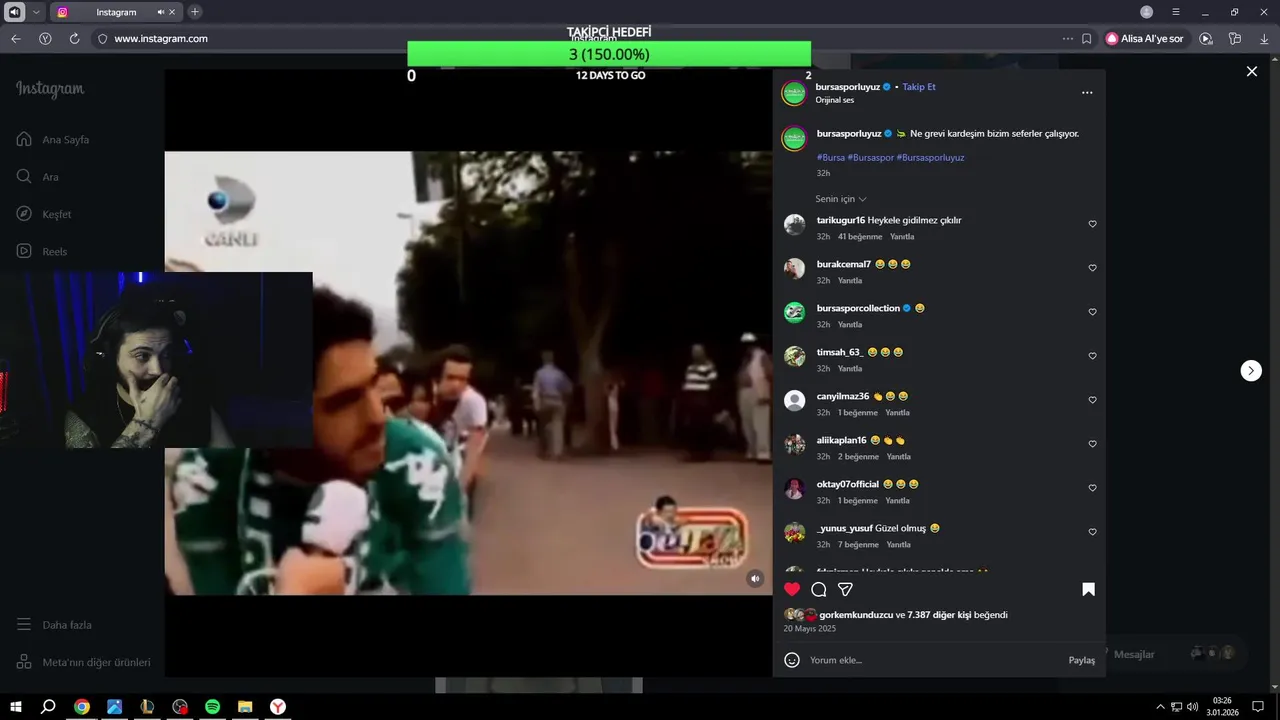1280x720 pixels.
Task: Open the post's three-dot options menu
Action: pos(1087,93)
